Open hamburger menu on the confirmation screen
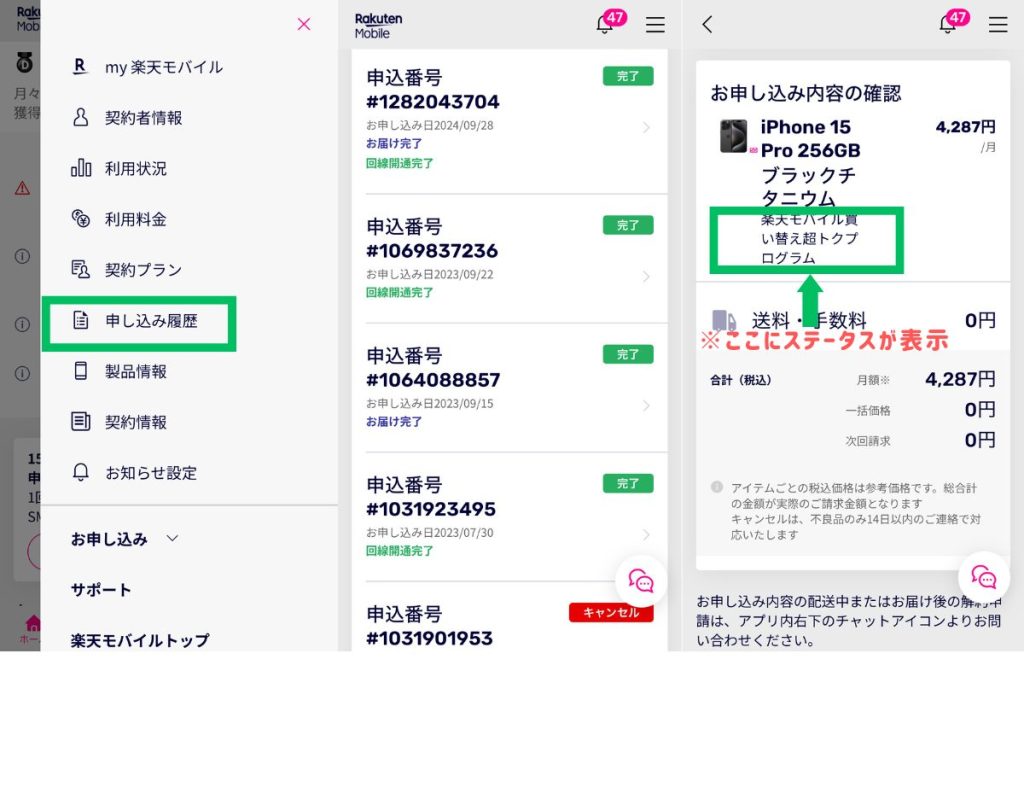 (x=998, y=25)
